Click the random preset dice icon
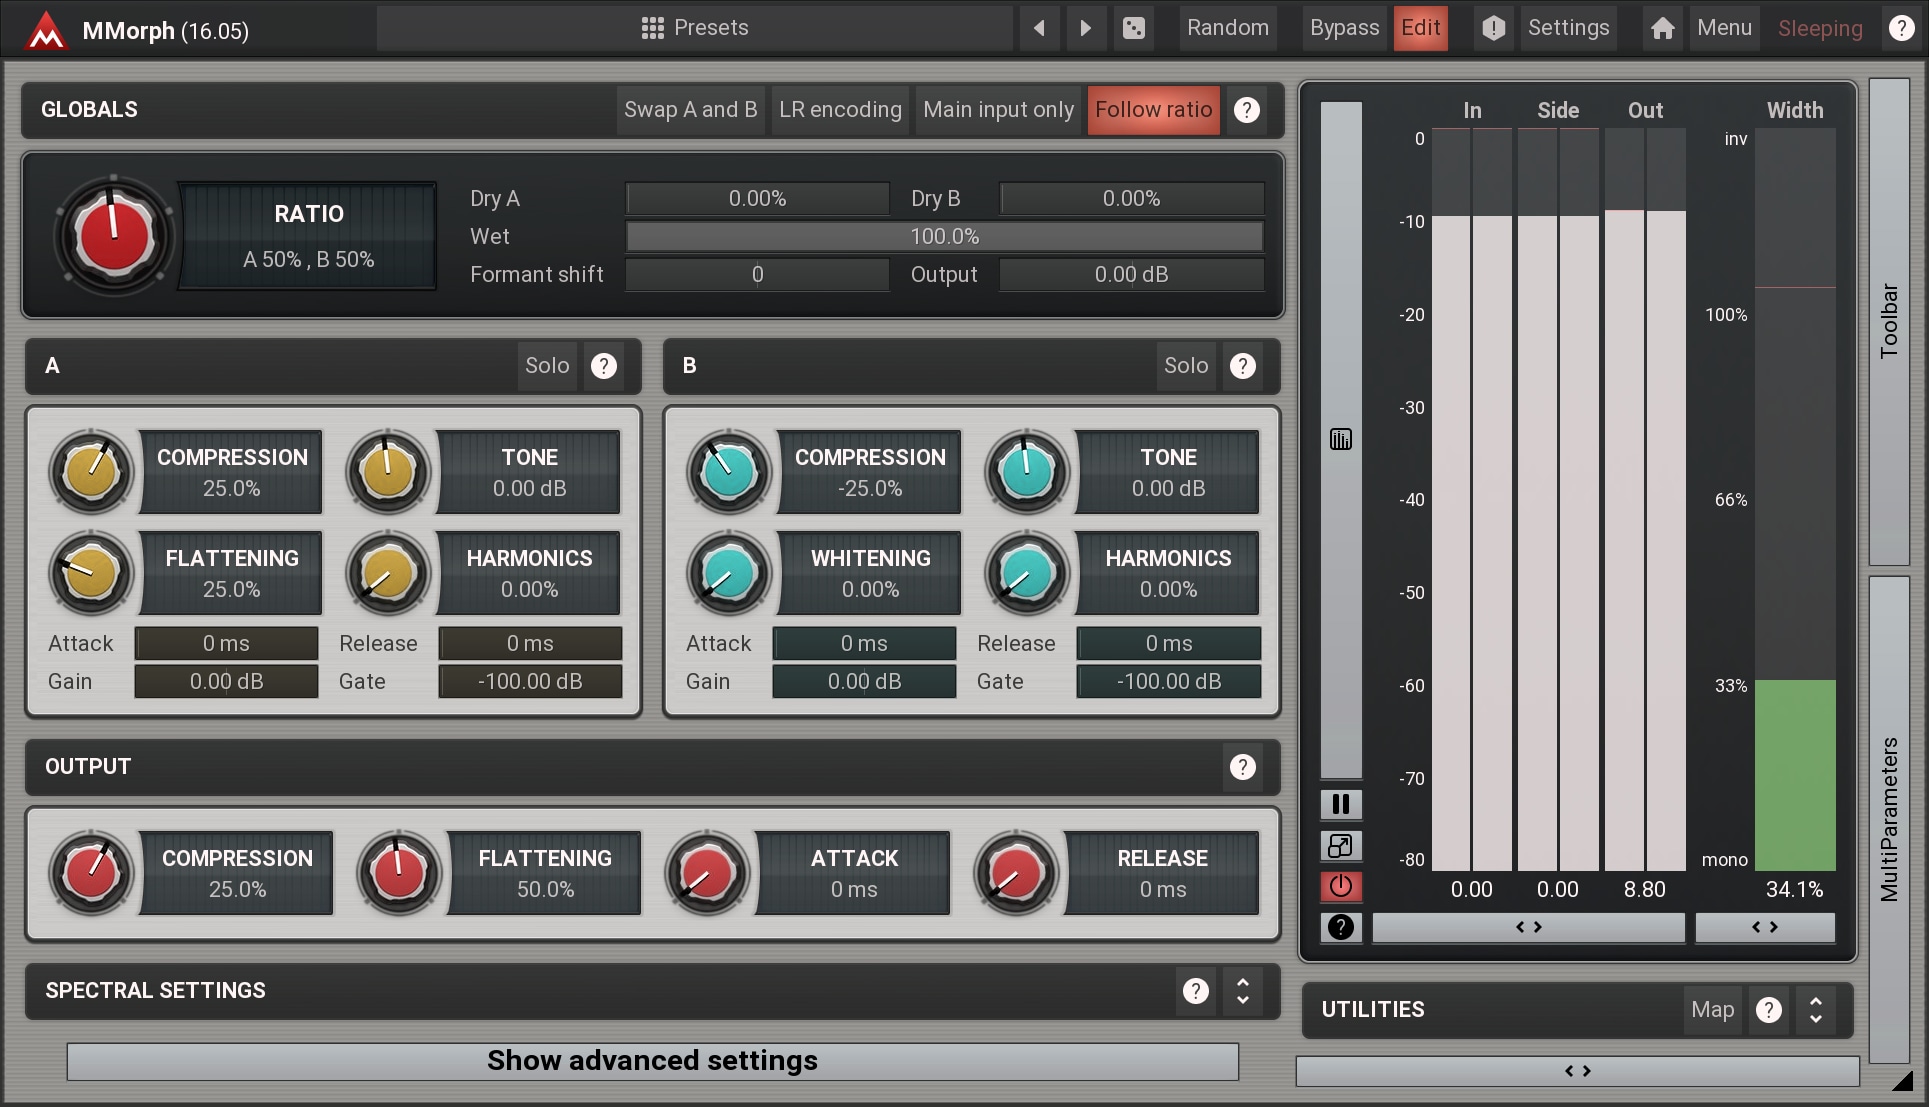The width and height of the screenshot is (1929, 1107). [x=1134, y=28]
